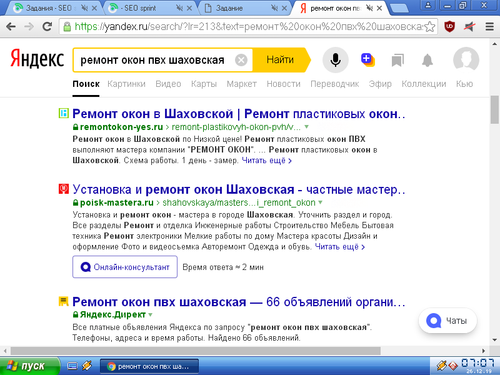
Task: Open notifications bell icon
Action: pos(427,60)
